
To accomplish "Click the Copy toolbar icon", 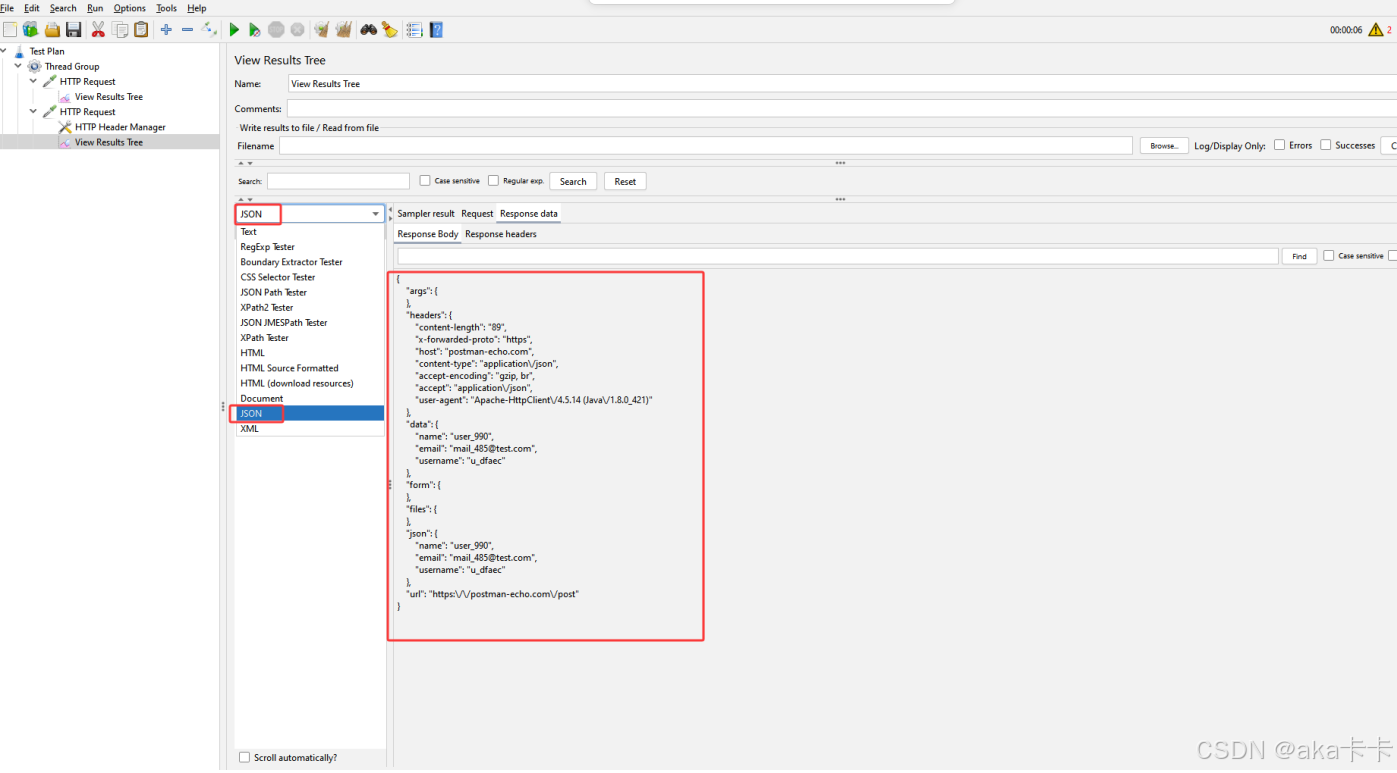I will pos(120,30).
